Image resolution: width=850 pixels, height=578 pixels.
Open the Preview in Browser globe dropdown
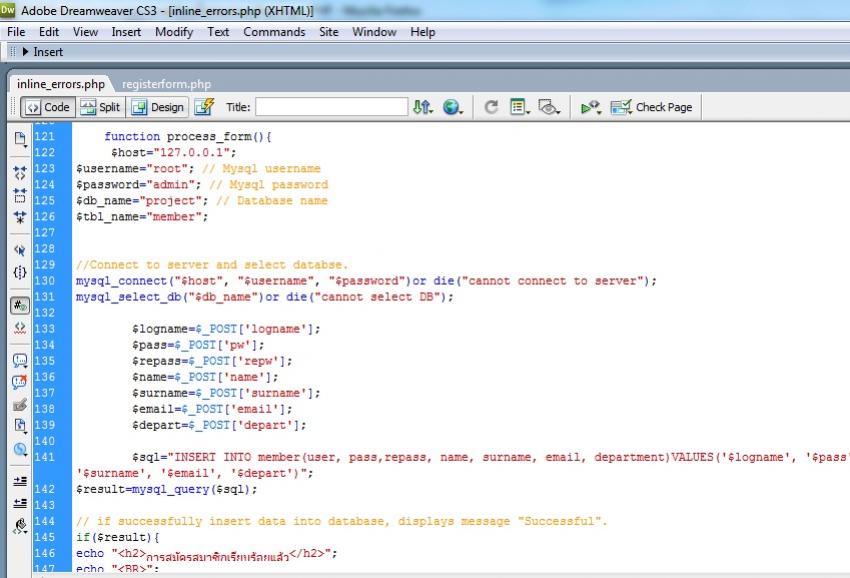tap(453, 107)
